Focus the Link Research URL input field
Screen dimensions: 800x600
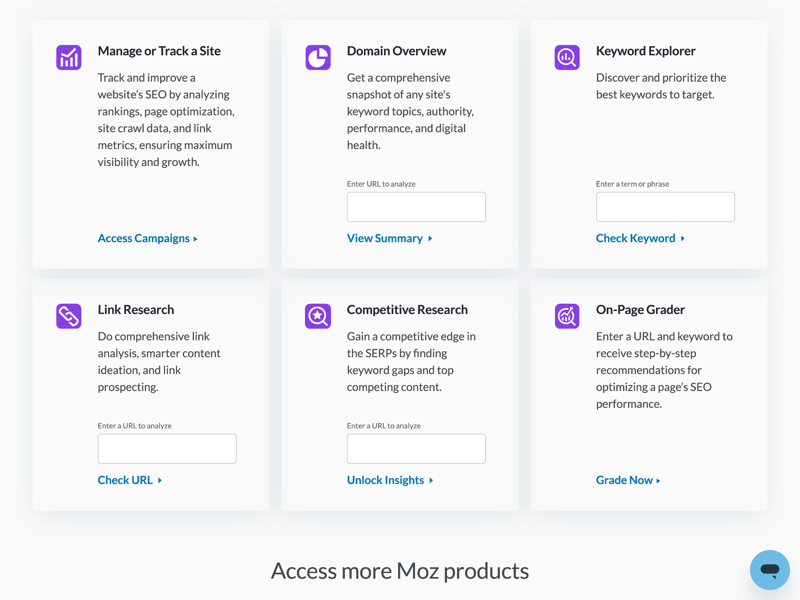coord(167,449)
